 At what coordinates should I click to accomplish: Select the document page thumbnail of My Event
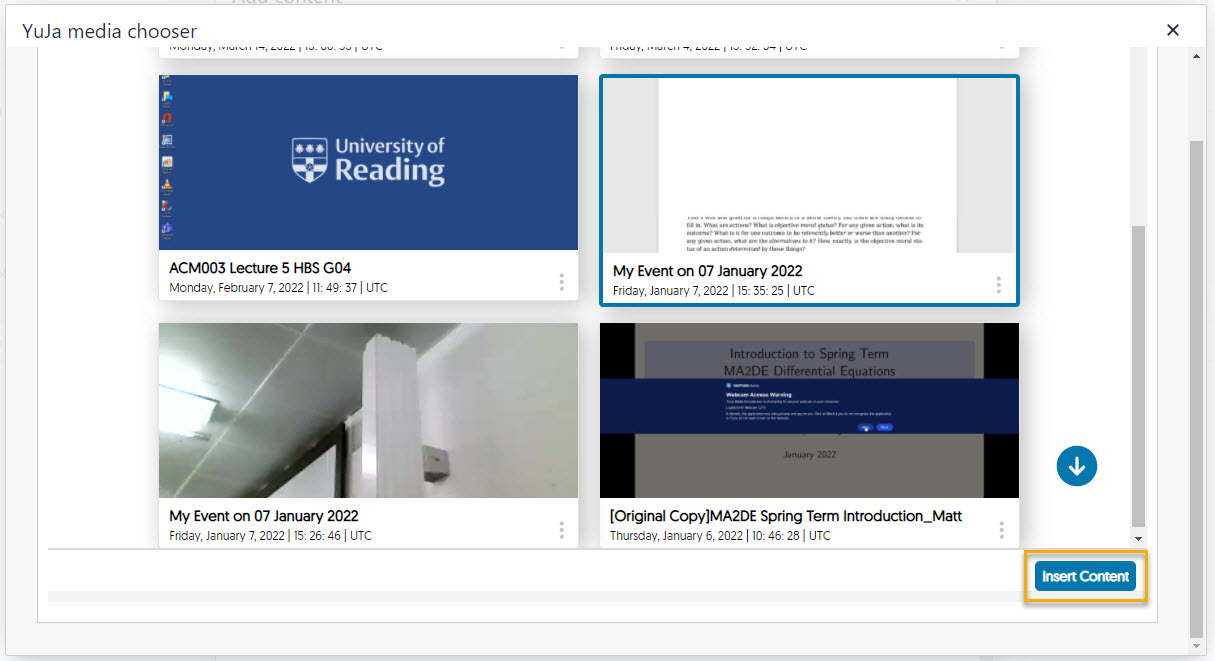pos(809,166)
